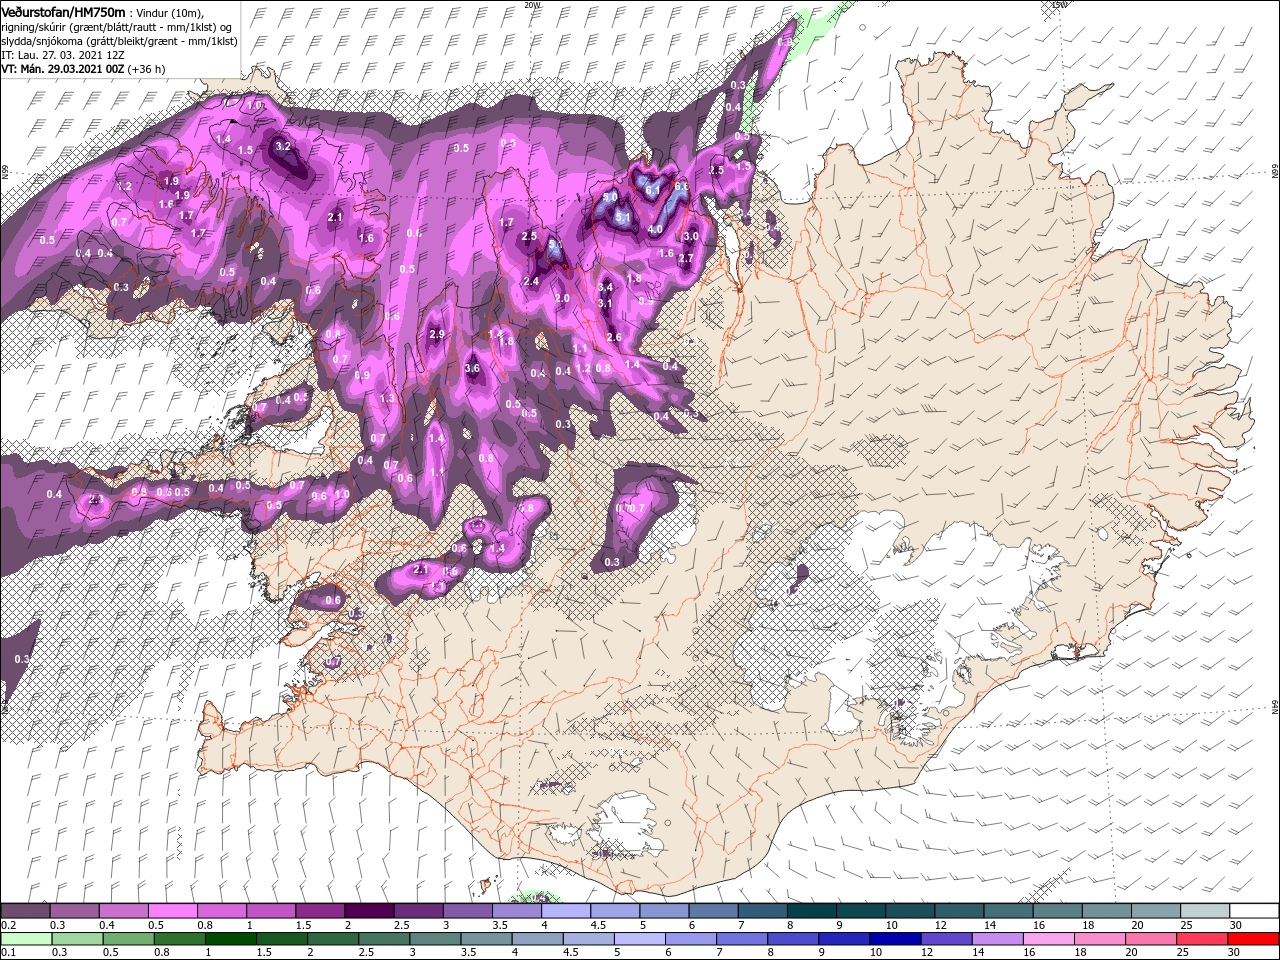1280x960 pixels.
Task: Click the 1.3 precipitation value on the map
Action: 387,398
